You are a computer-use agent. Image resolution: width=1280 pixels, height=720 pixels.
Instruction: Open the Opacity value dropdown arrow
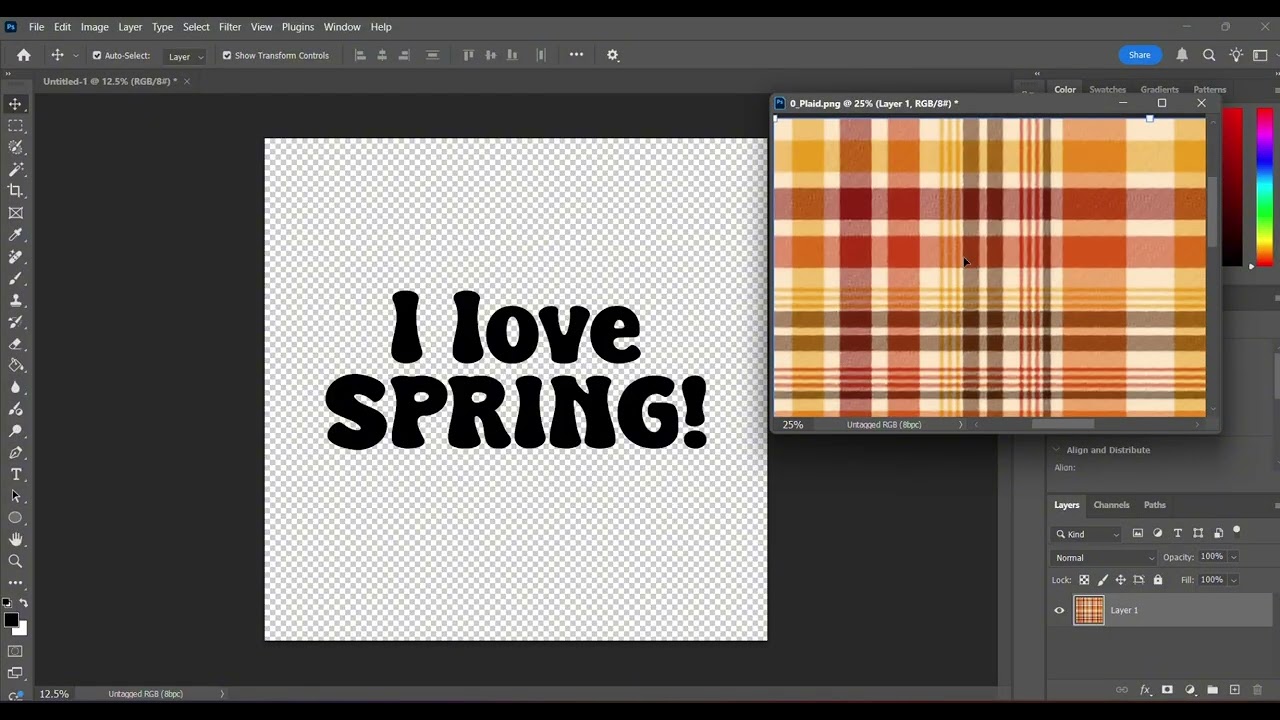point(1233,557)
